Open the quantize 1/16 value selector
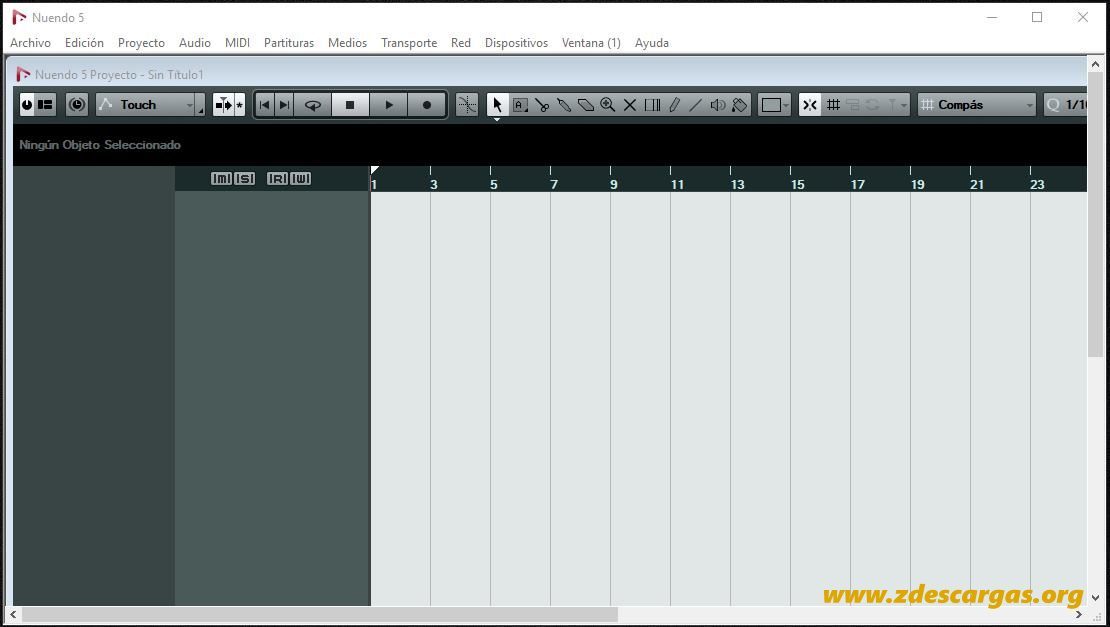The width and height of the screenshot is (1110, 627). [x=1065, y=105]
